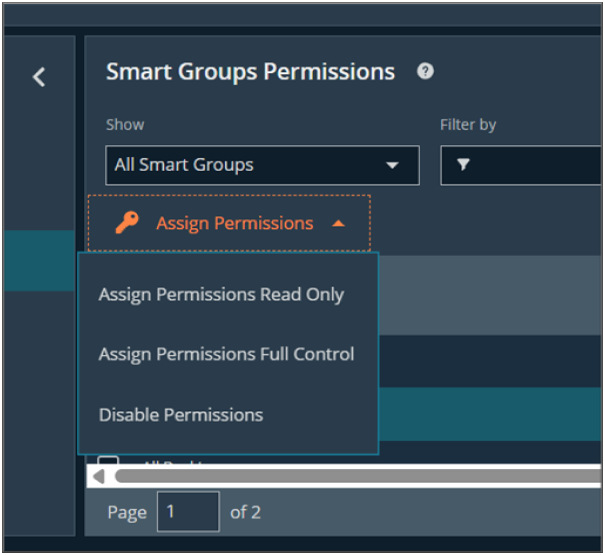Click the key icon beside Assign Permissions
This screenshot has width=605, height=555.
127,223
